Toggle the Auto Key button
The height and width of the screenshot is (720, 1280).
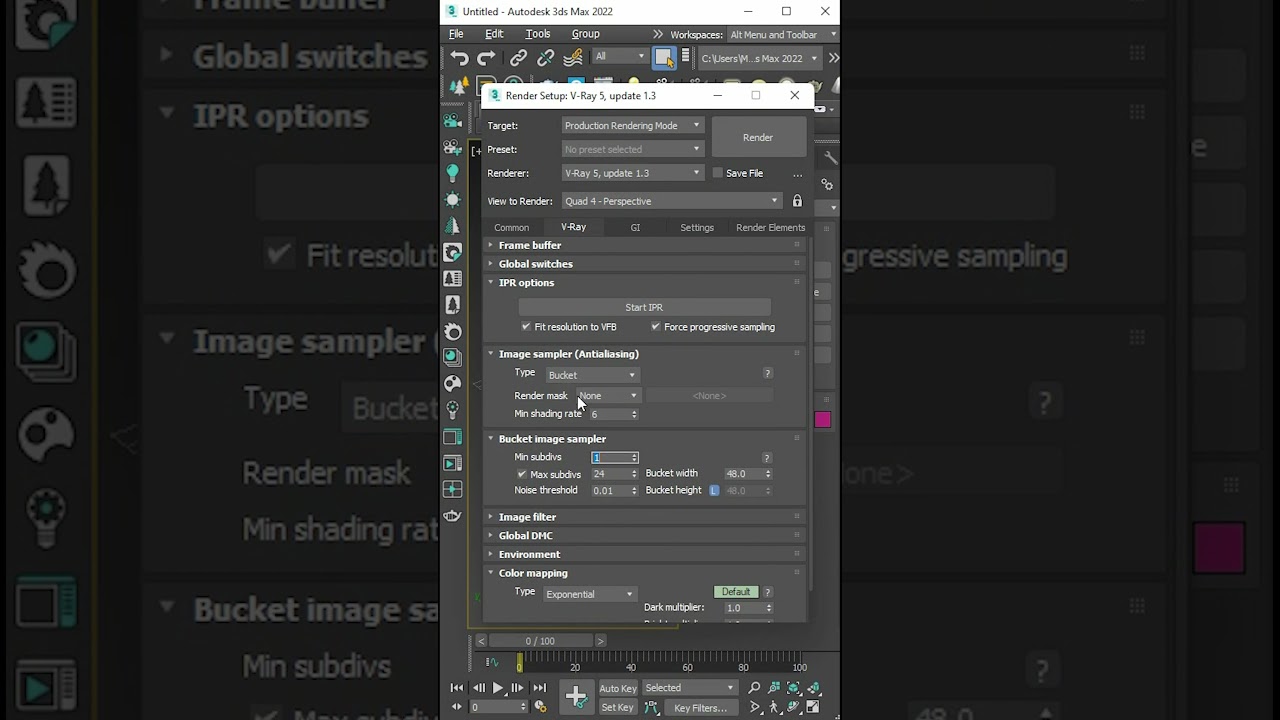pyautogui.click(x=618, y=688)
